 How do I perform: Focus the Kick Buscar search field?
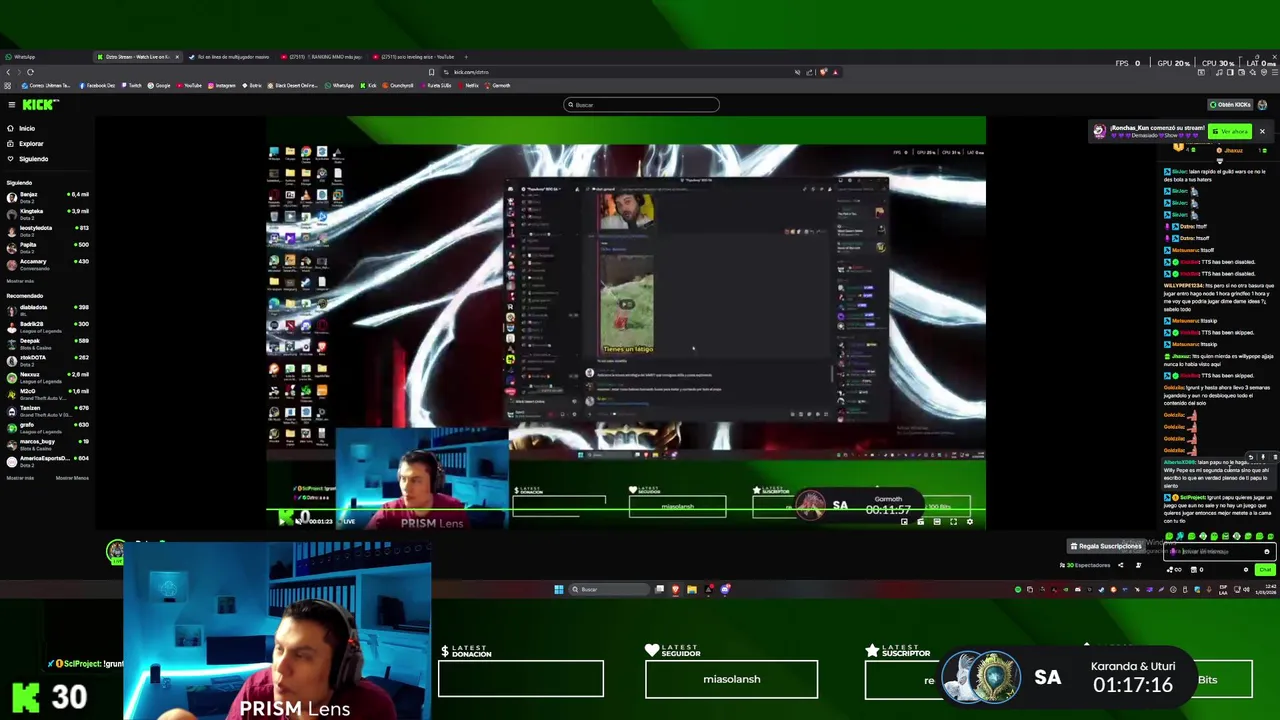click(641, 104)
